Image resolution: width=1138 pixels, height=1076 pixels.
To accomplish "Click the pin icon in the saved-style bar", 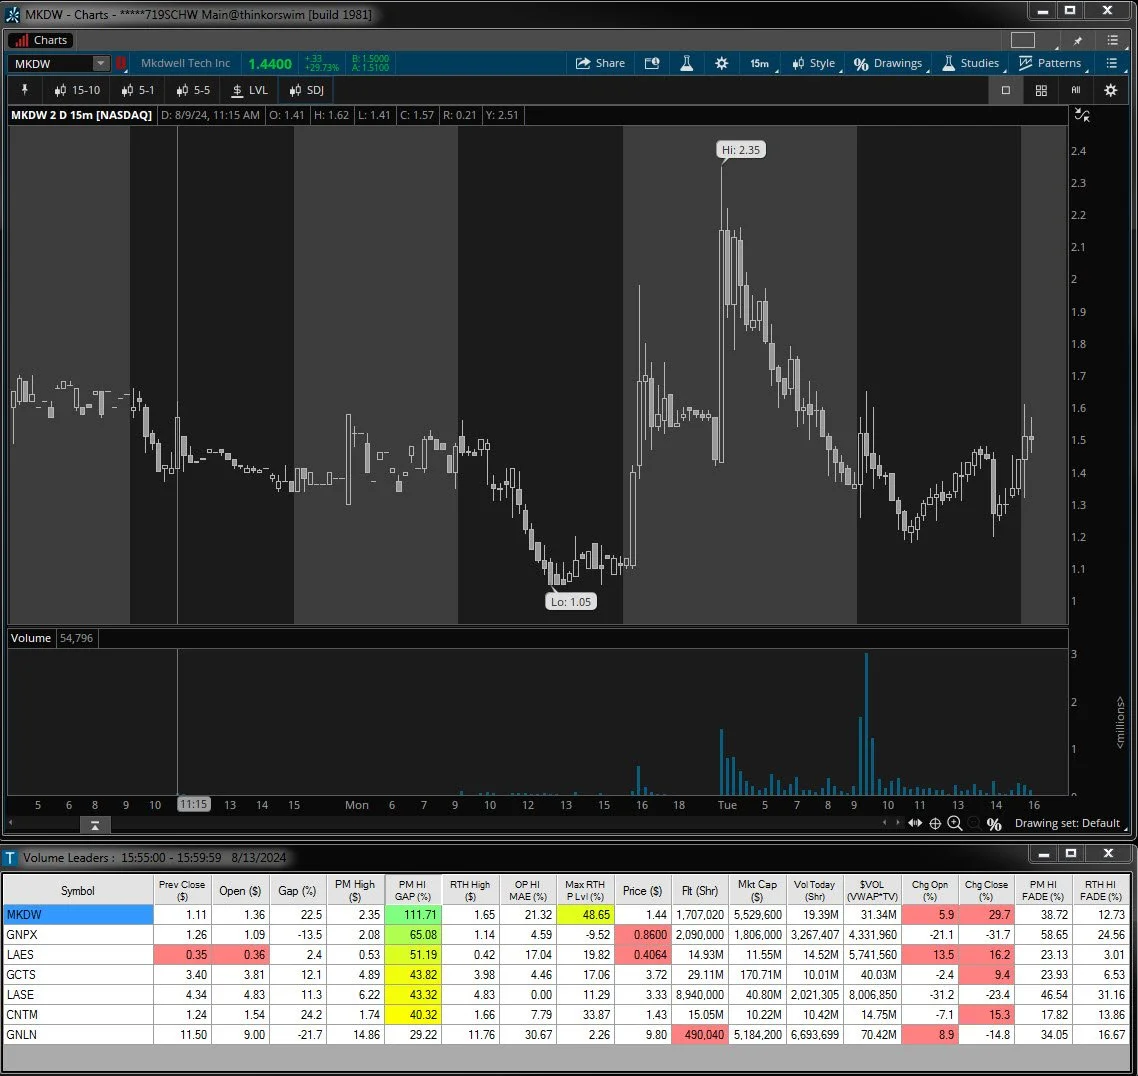I will tap(25, 90).
